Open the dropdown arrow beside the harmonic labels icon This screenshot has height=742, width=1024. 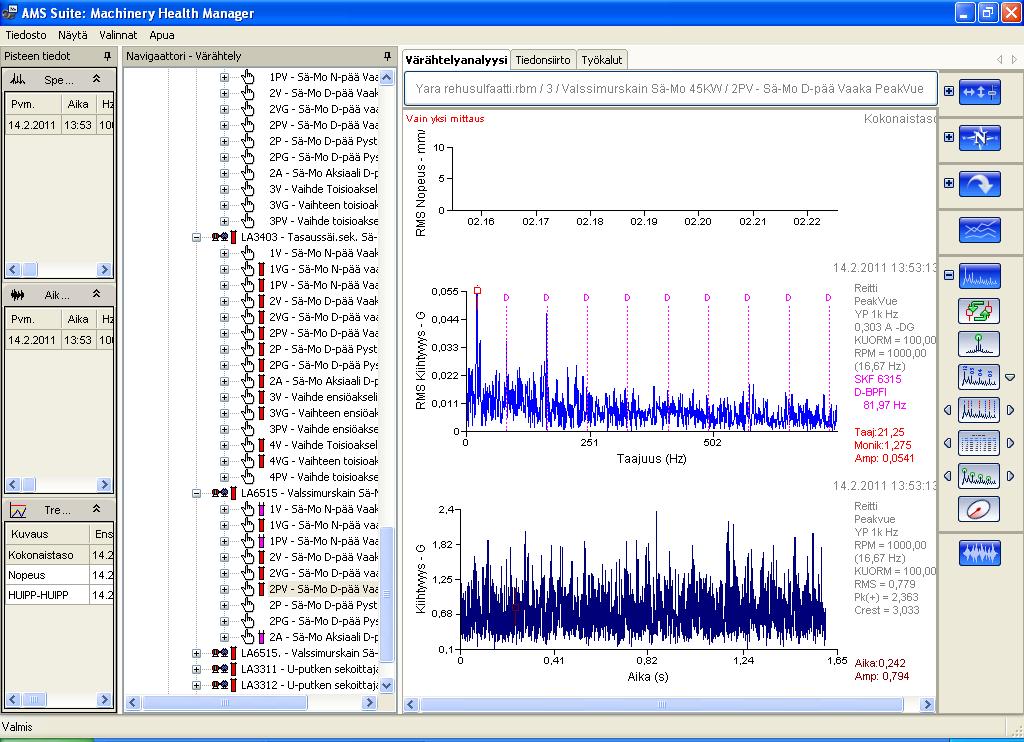1010,378
